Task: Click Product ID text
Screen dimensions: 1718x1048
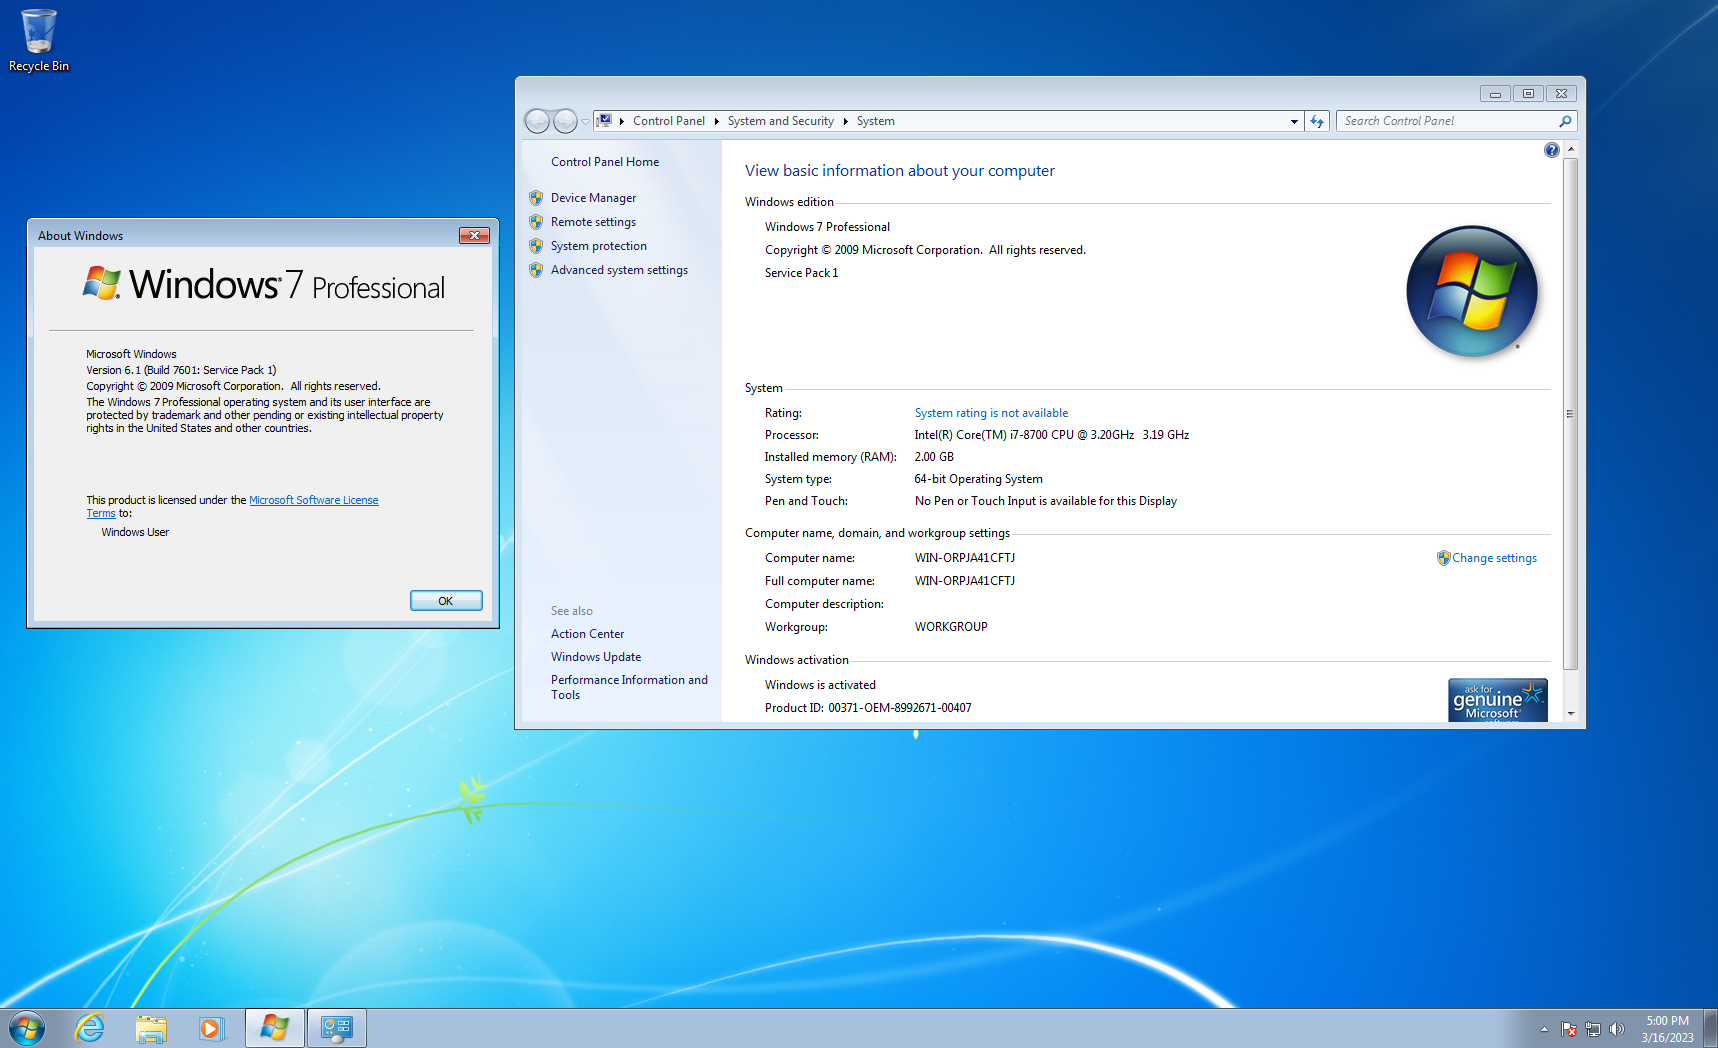Action: coord(868,708)
